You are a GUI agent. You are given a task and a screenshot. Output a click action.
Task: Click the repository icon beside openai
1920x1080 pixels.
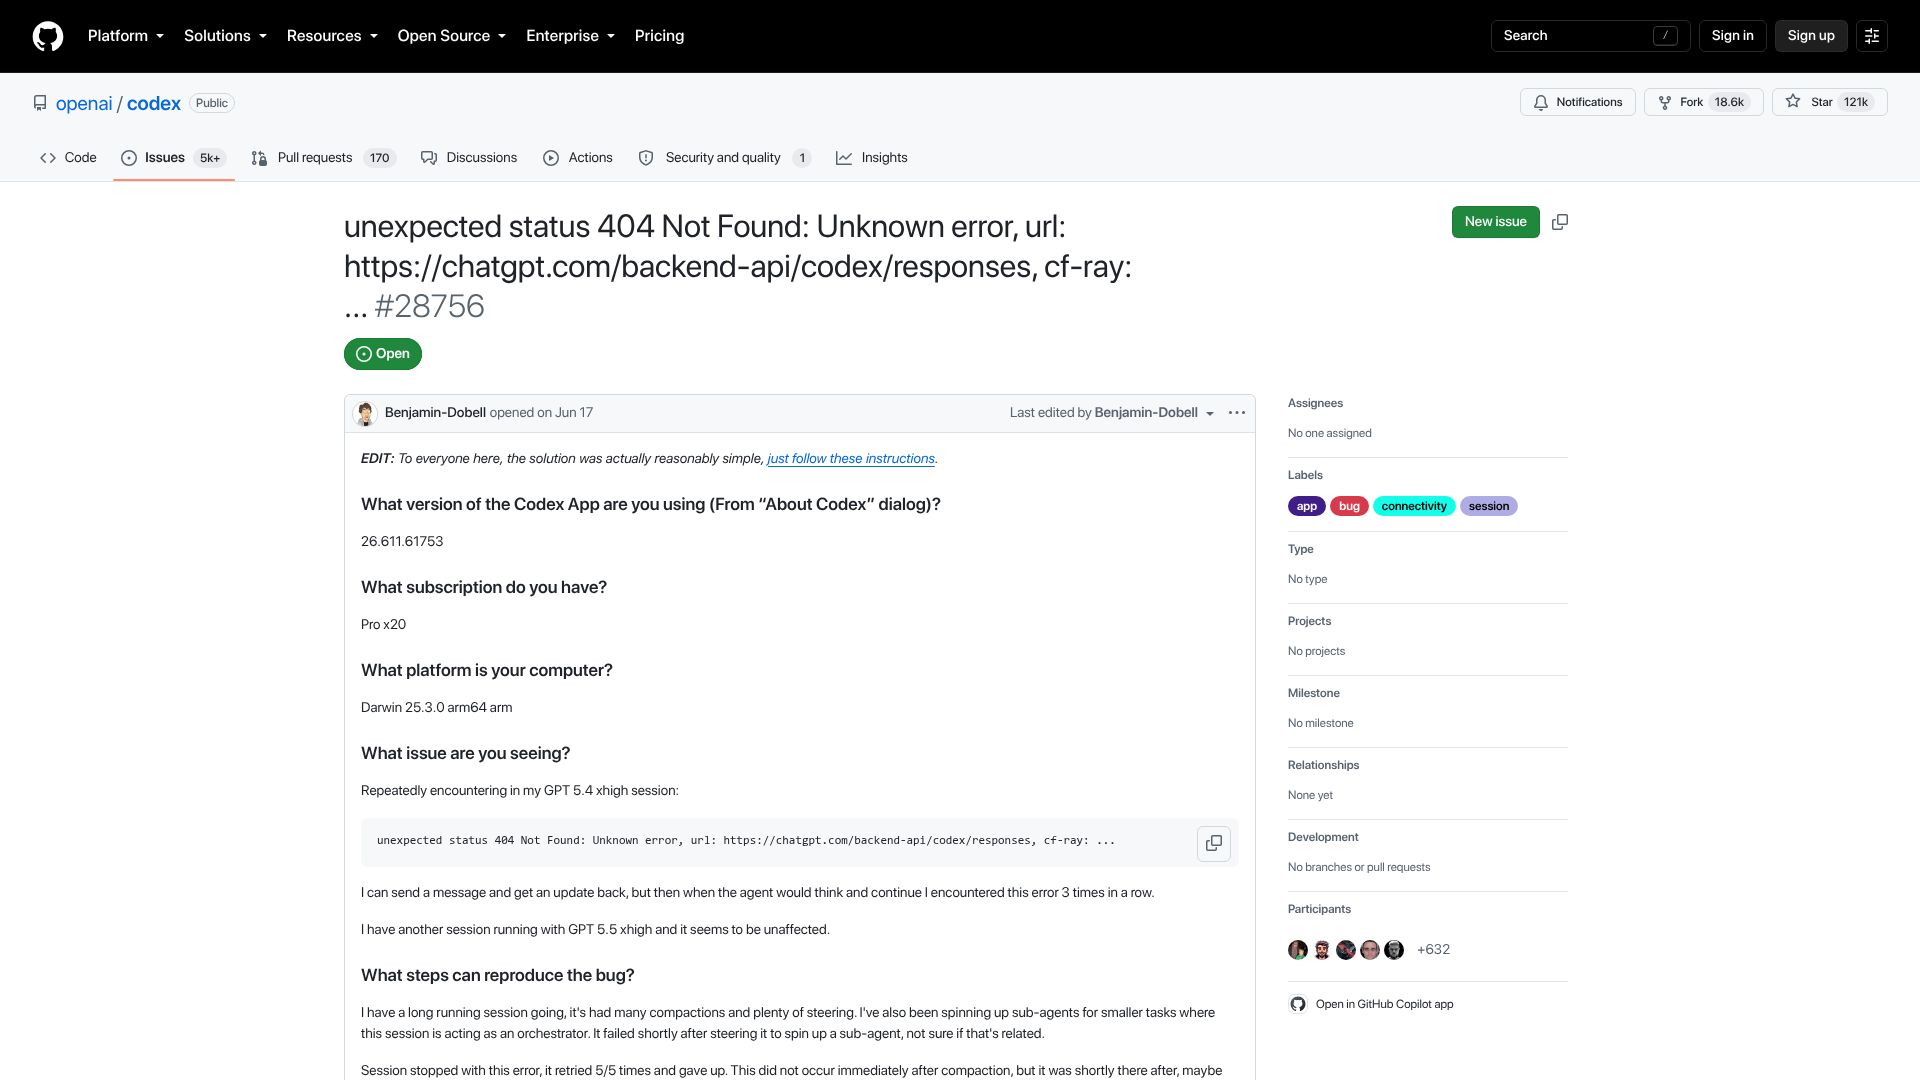[40, 103]
